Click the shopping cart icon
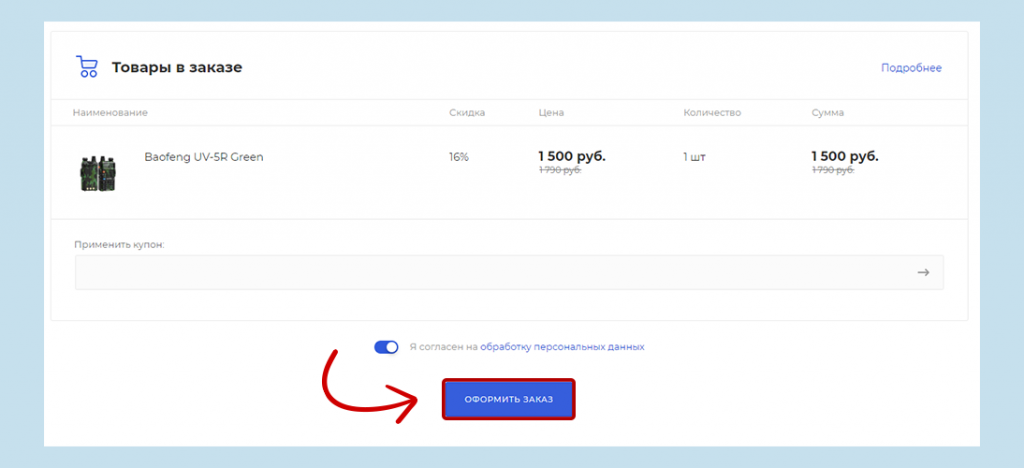 [87, 67]
